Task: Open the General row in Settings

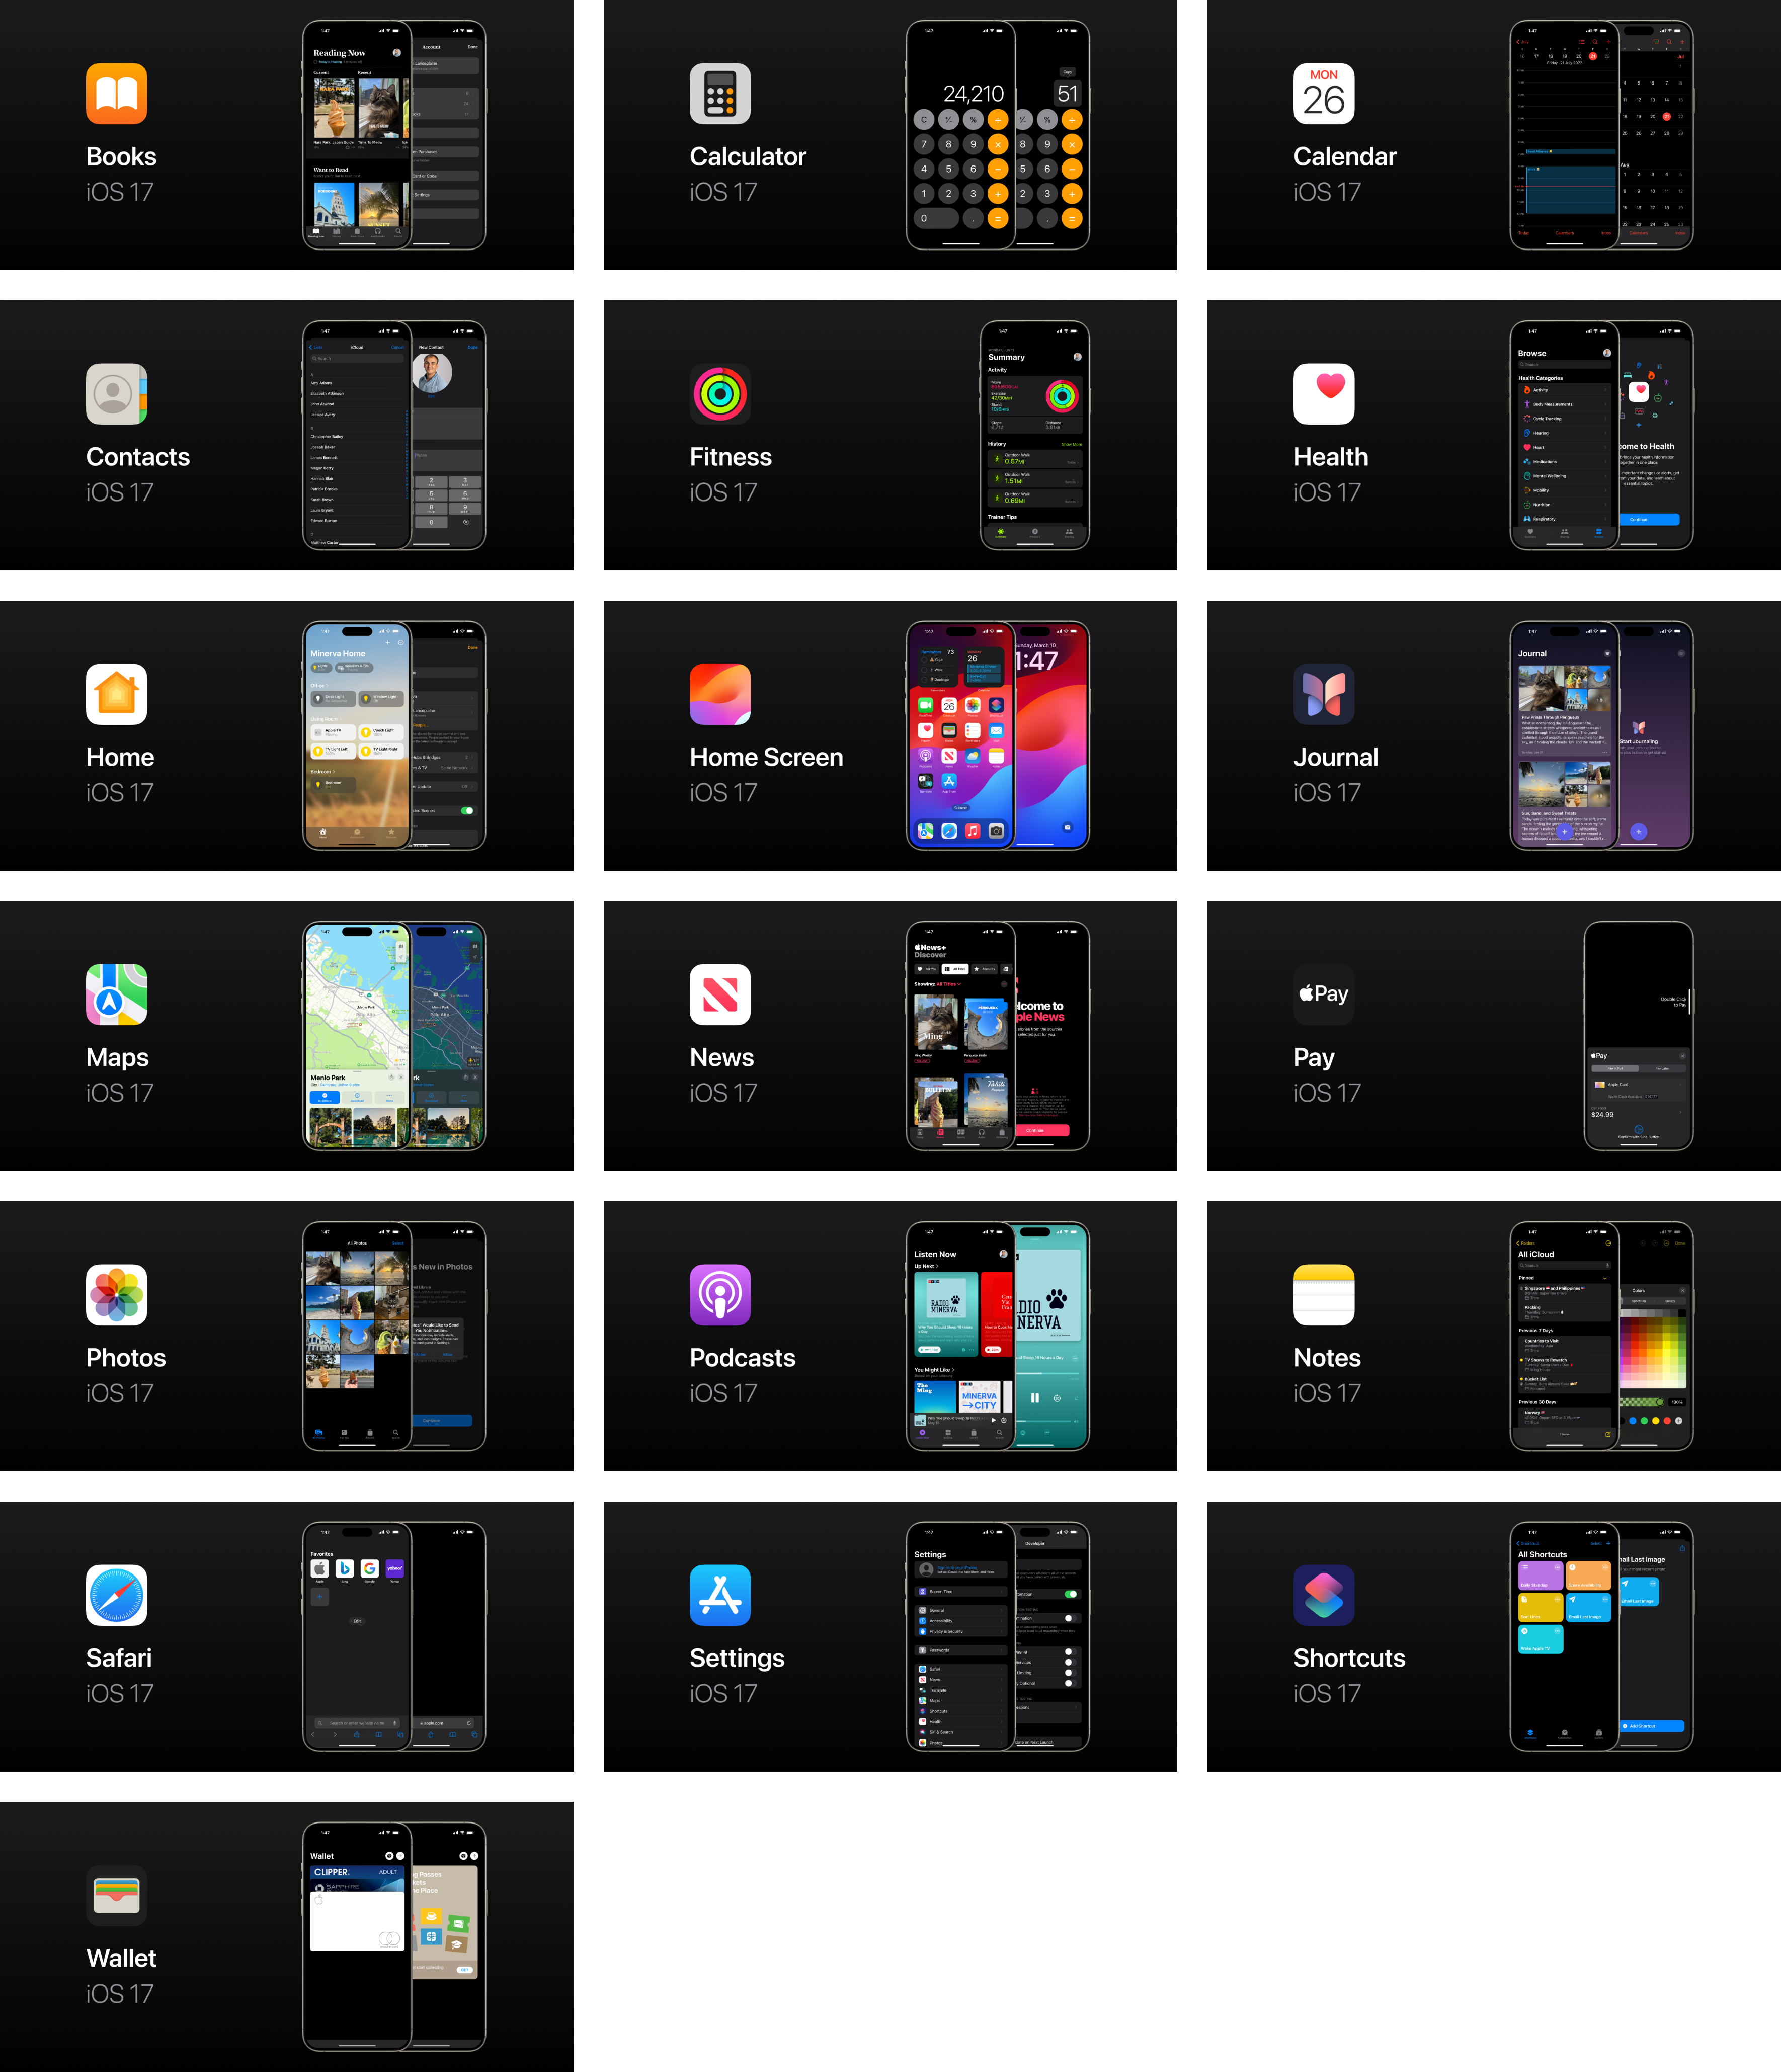Action: (x=962, y=1610)
